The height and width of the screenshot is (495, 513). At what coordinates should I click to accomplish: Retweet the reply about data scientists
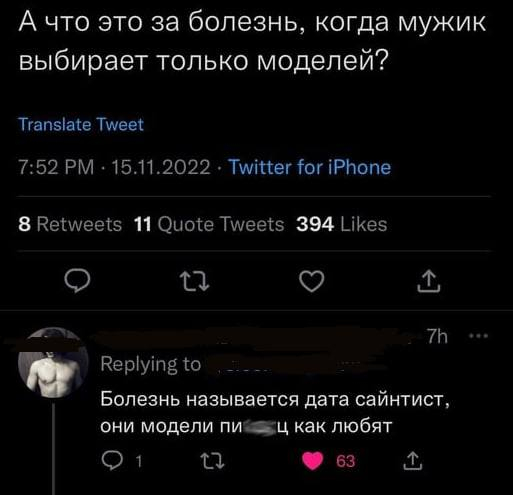[x=212, y=461]
